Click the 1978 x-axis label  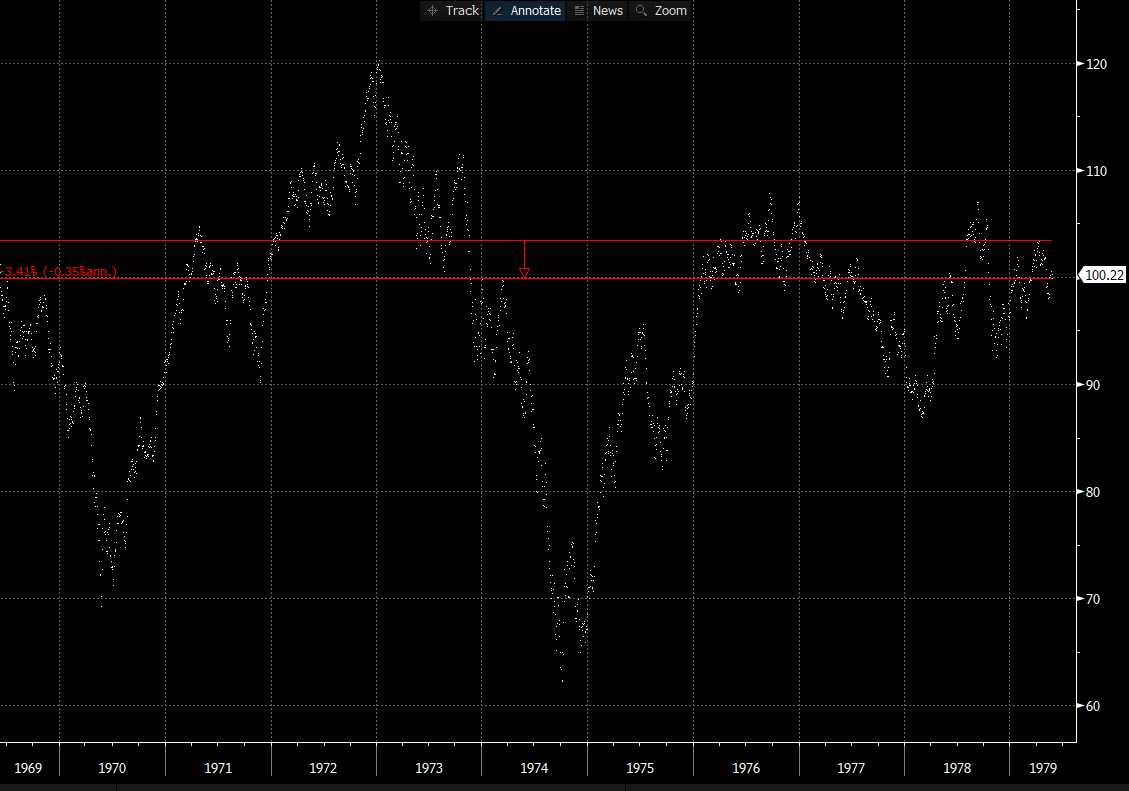click(957, 768)
